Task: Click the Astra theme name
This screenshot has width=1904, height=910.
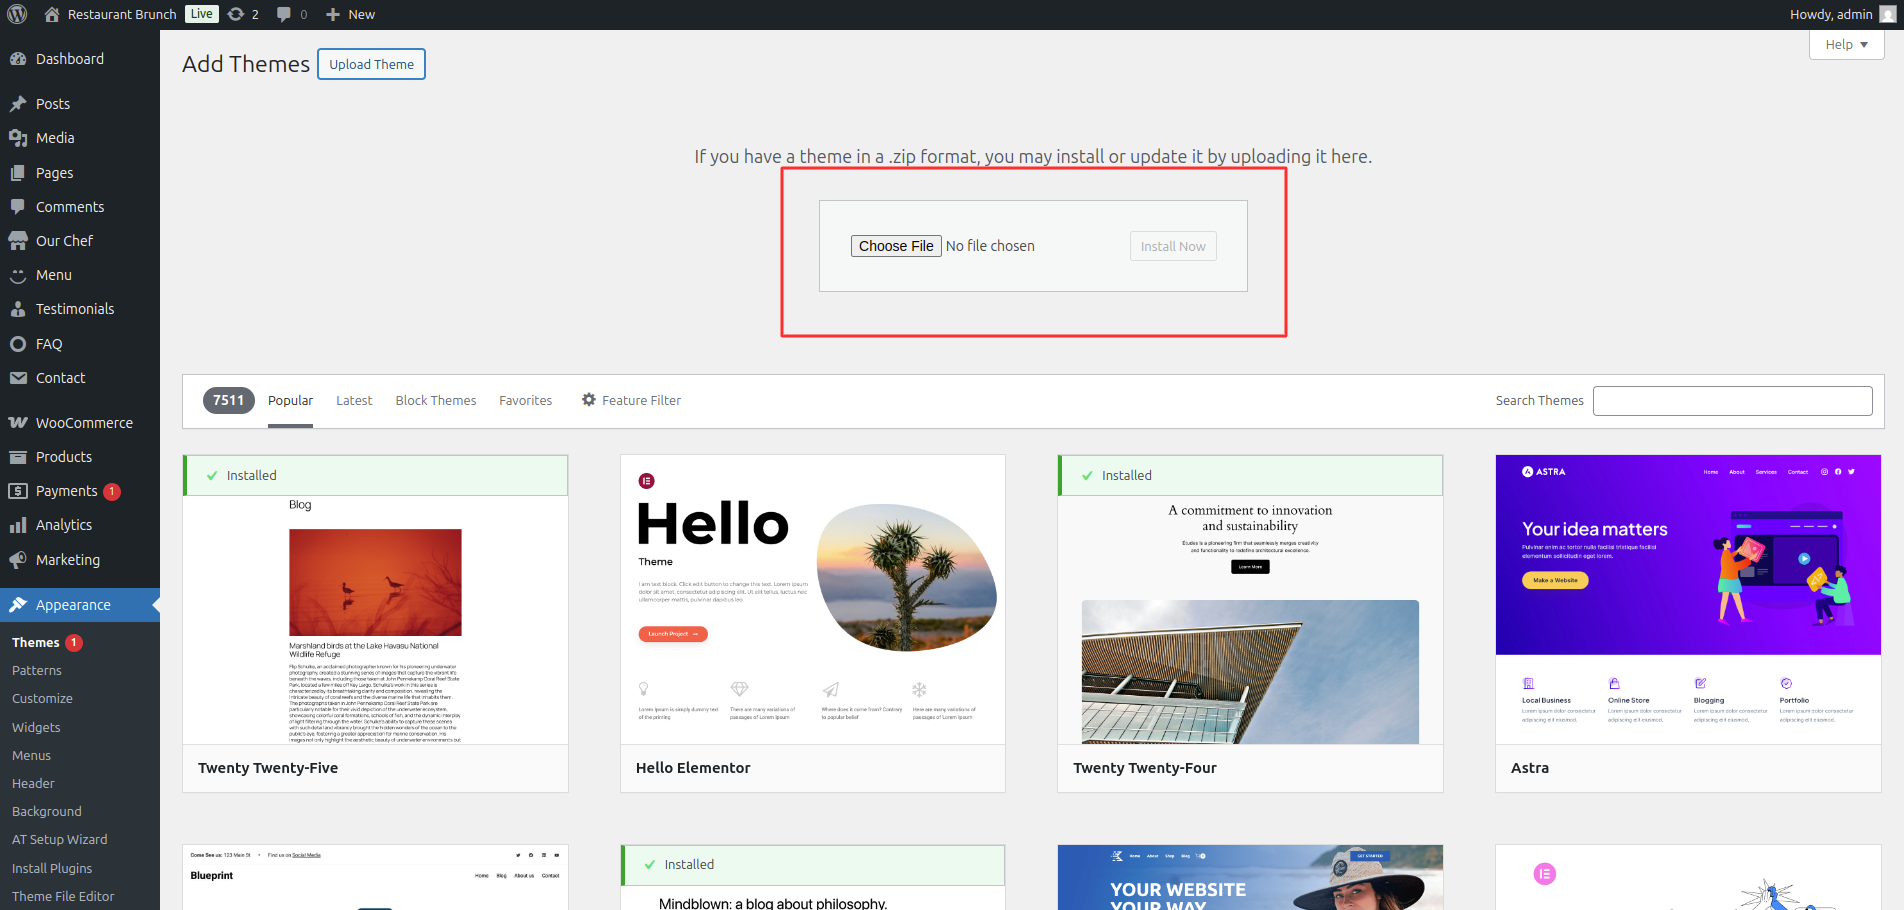Action: point(1530,768)
